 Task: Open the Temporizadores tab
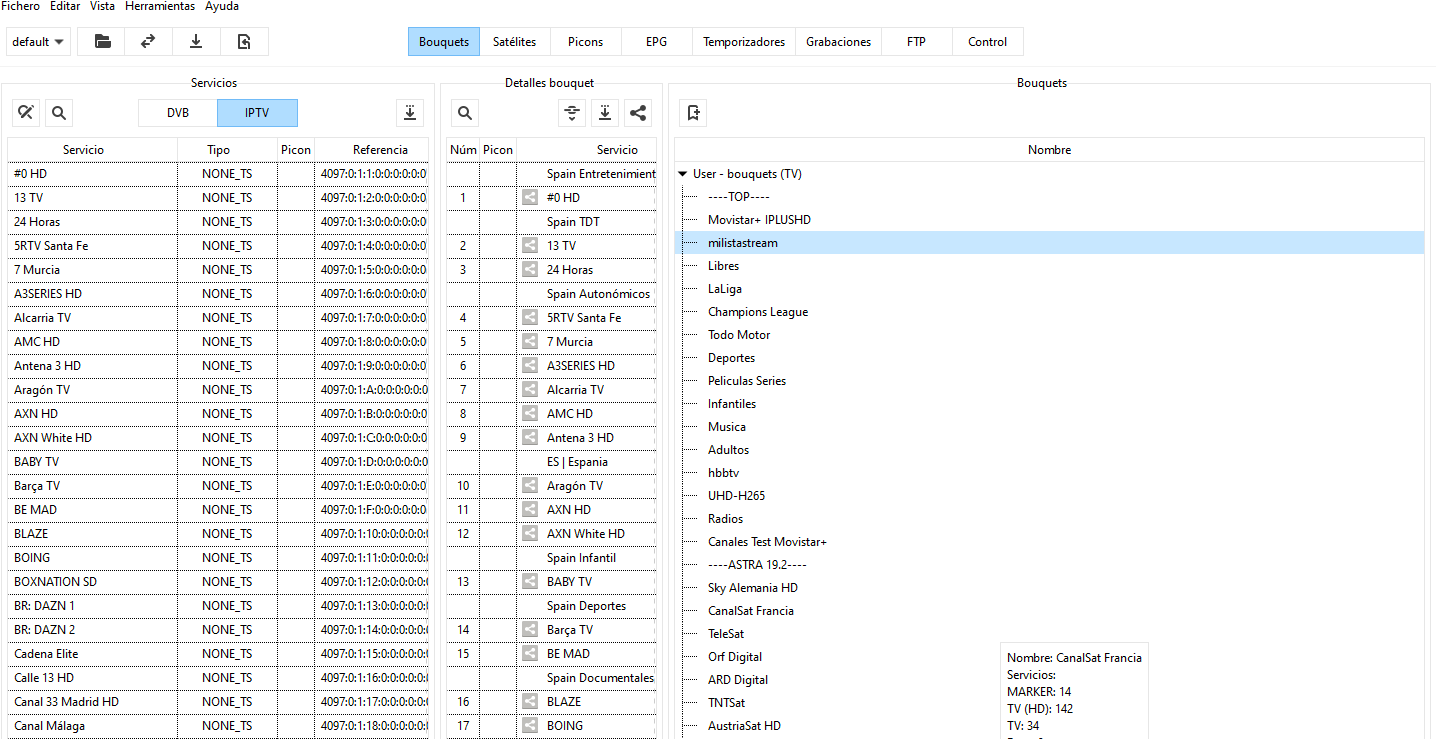(744, 42)
